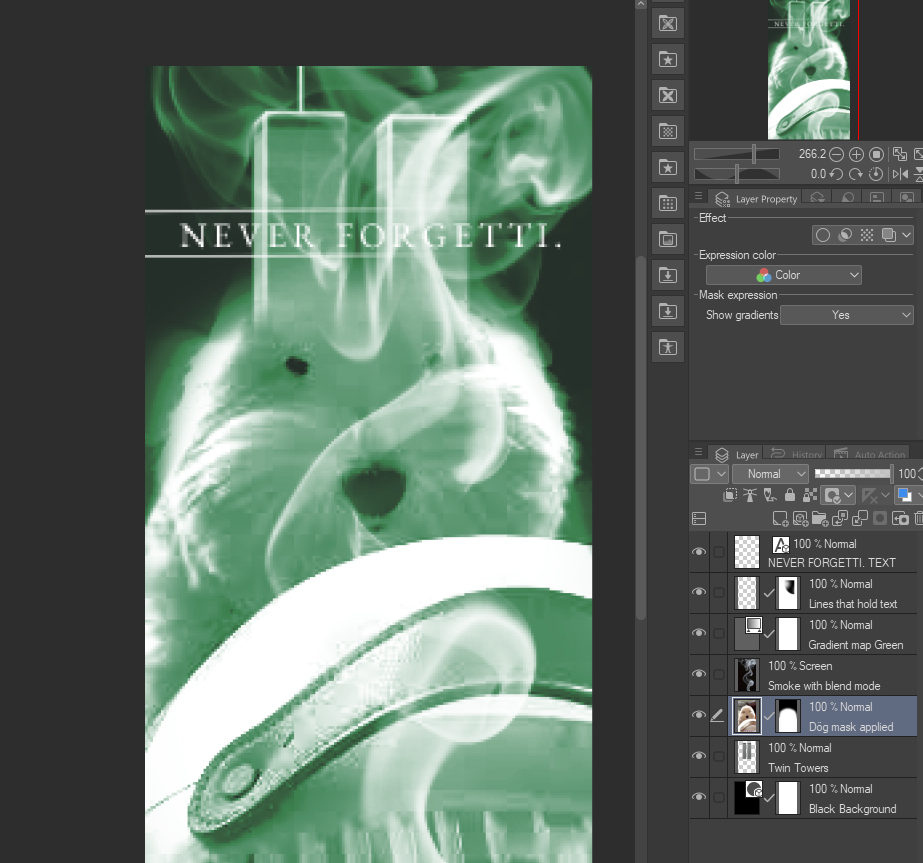Select the Black Background layer name
This screenshot has height=863, width=923.
pos(852,809)
